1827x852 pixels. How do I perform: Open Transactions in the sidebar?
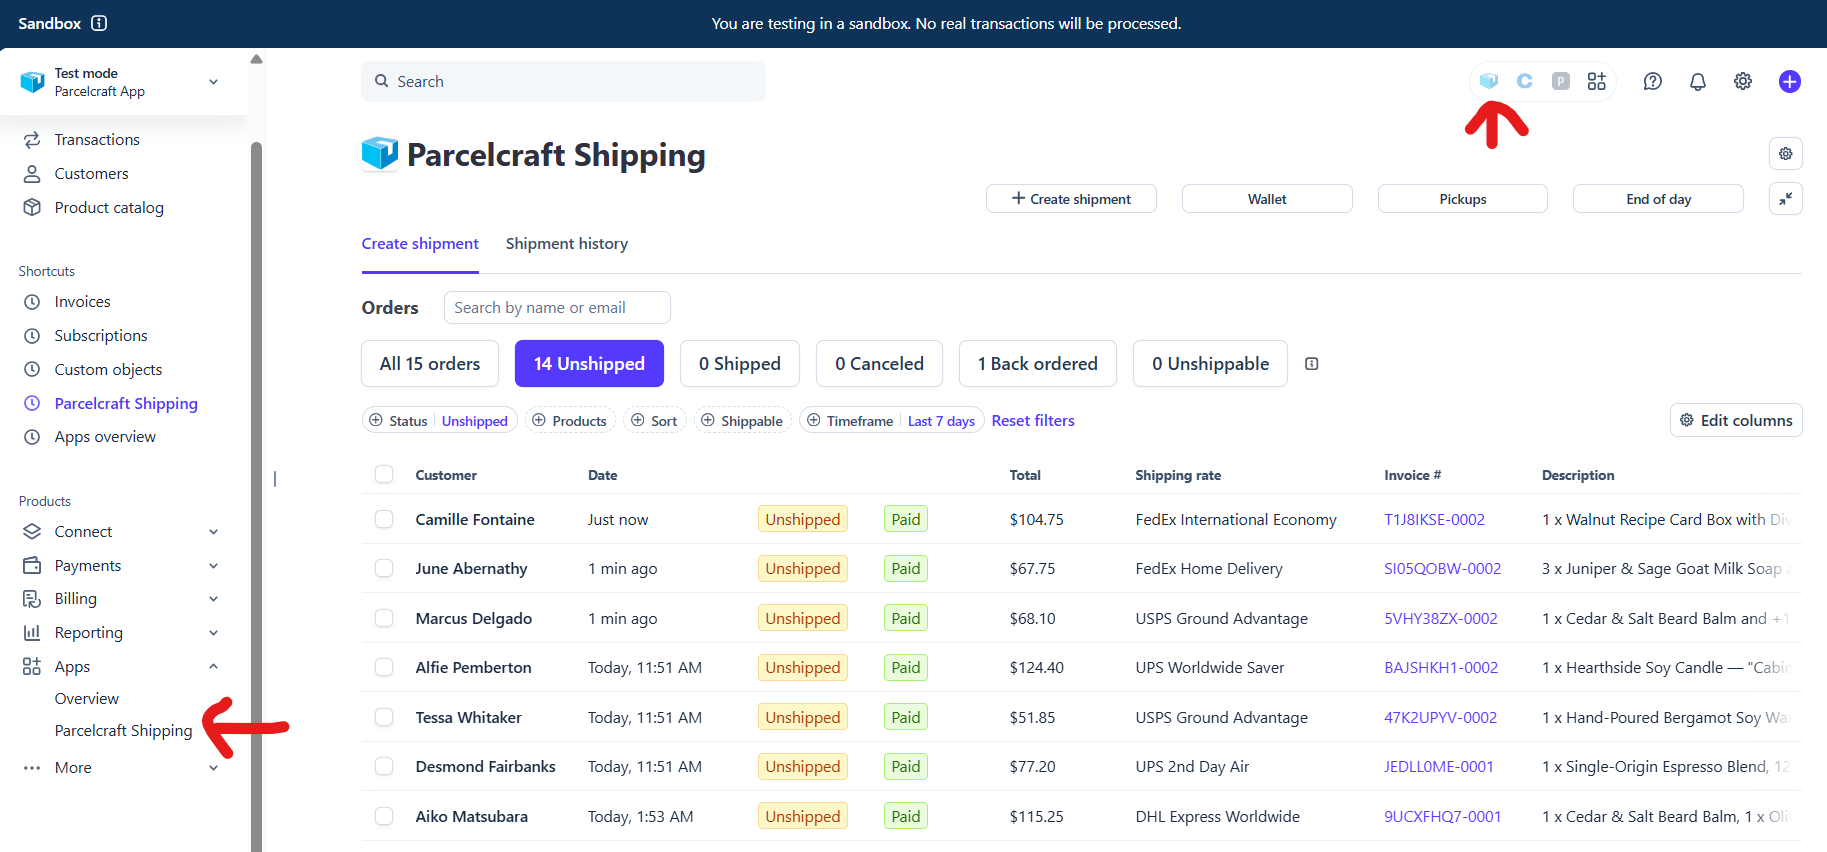coord(97,140)
